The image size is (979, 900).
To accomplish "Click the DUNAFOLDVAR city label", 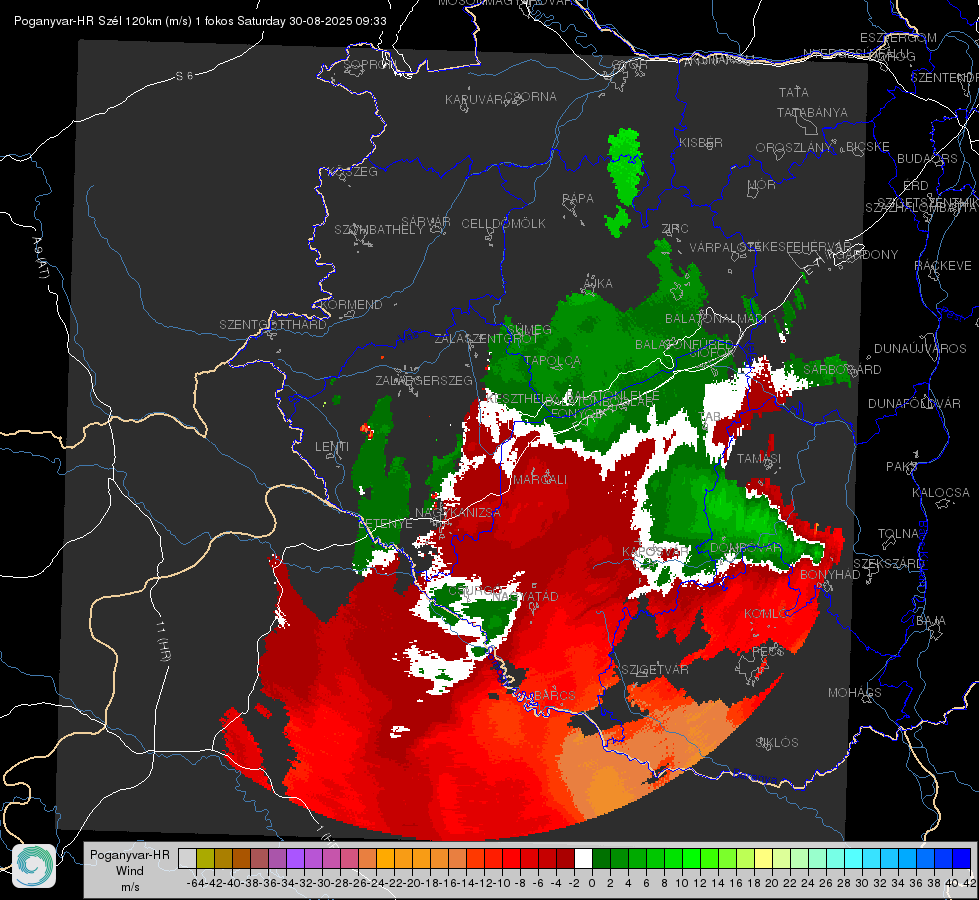I will tap(914, 403).
